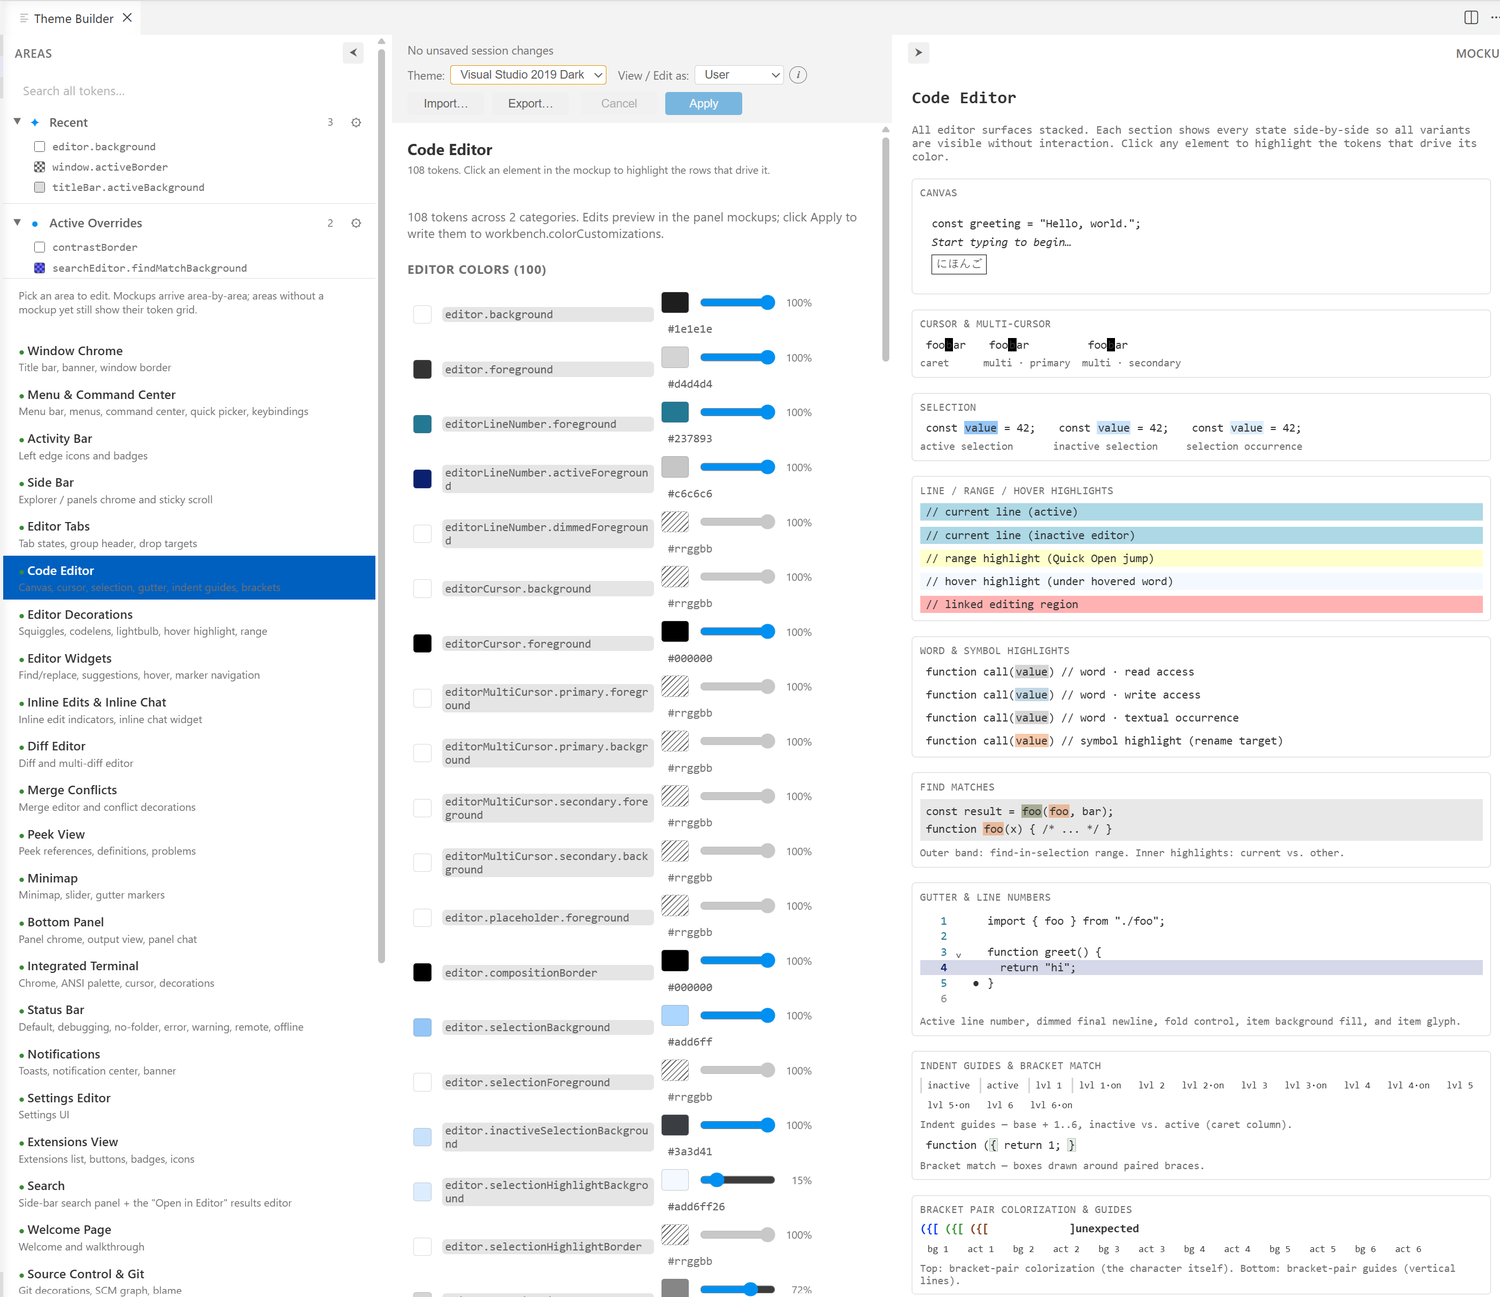Click '// linked editing region' highlight line
Viewport: 1500px width, 1297px height.
tap(1201, 604)
